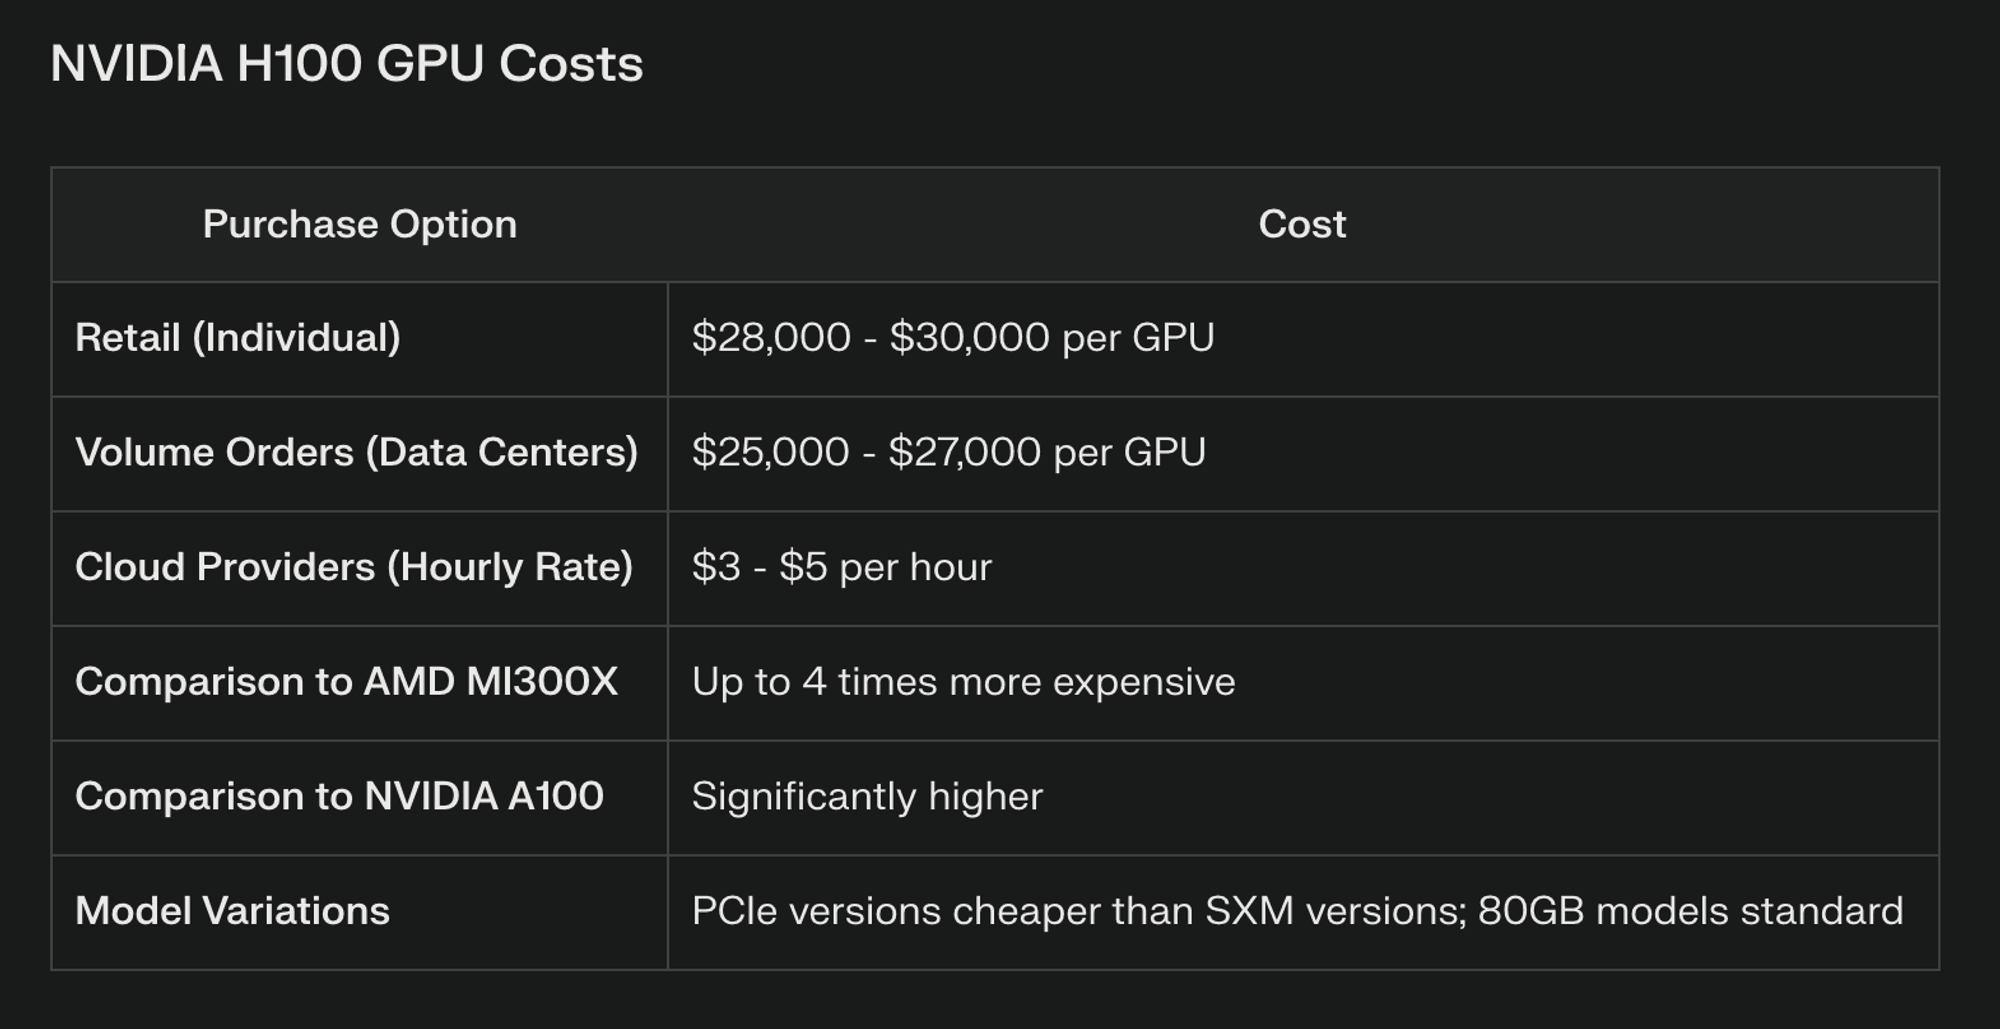Screen dimensions: 2000x1029
Task: Click the $27,000 price in Volume Orders row
Action: (x=965, y=452)
